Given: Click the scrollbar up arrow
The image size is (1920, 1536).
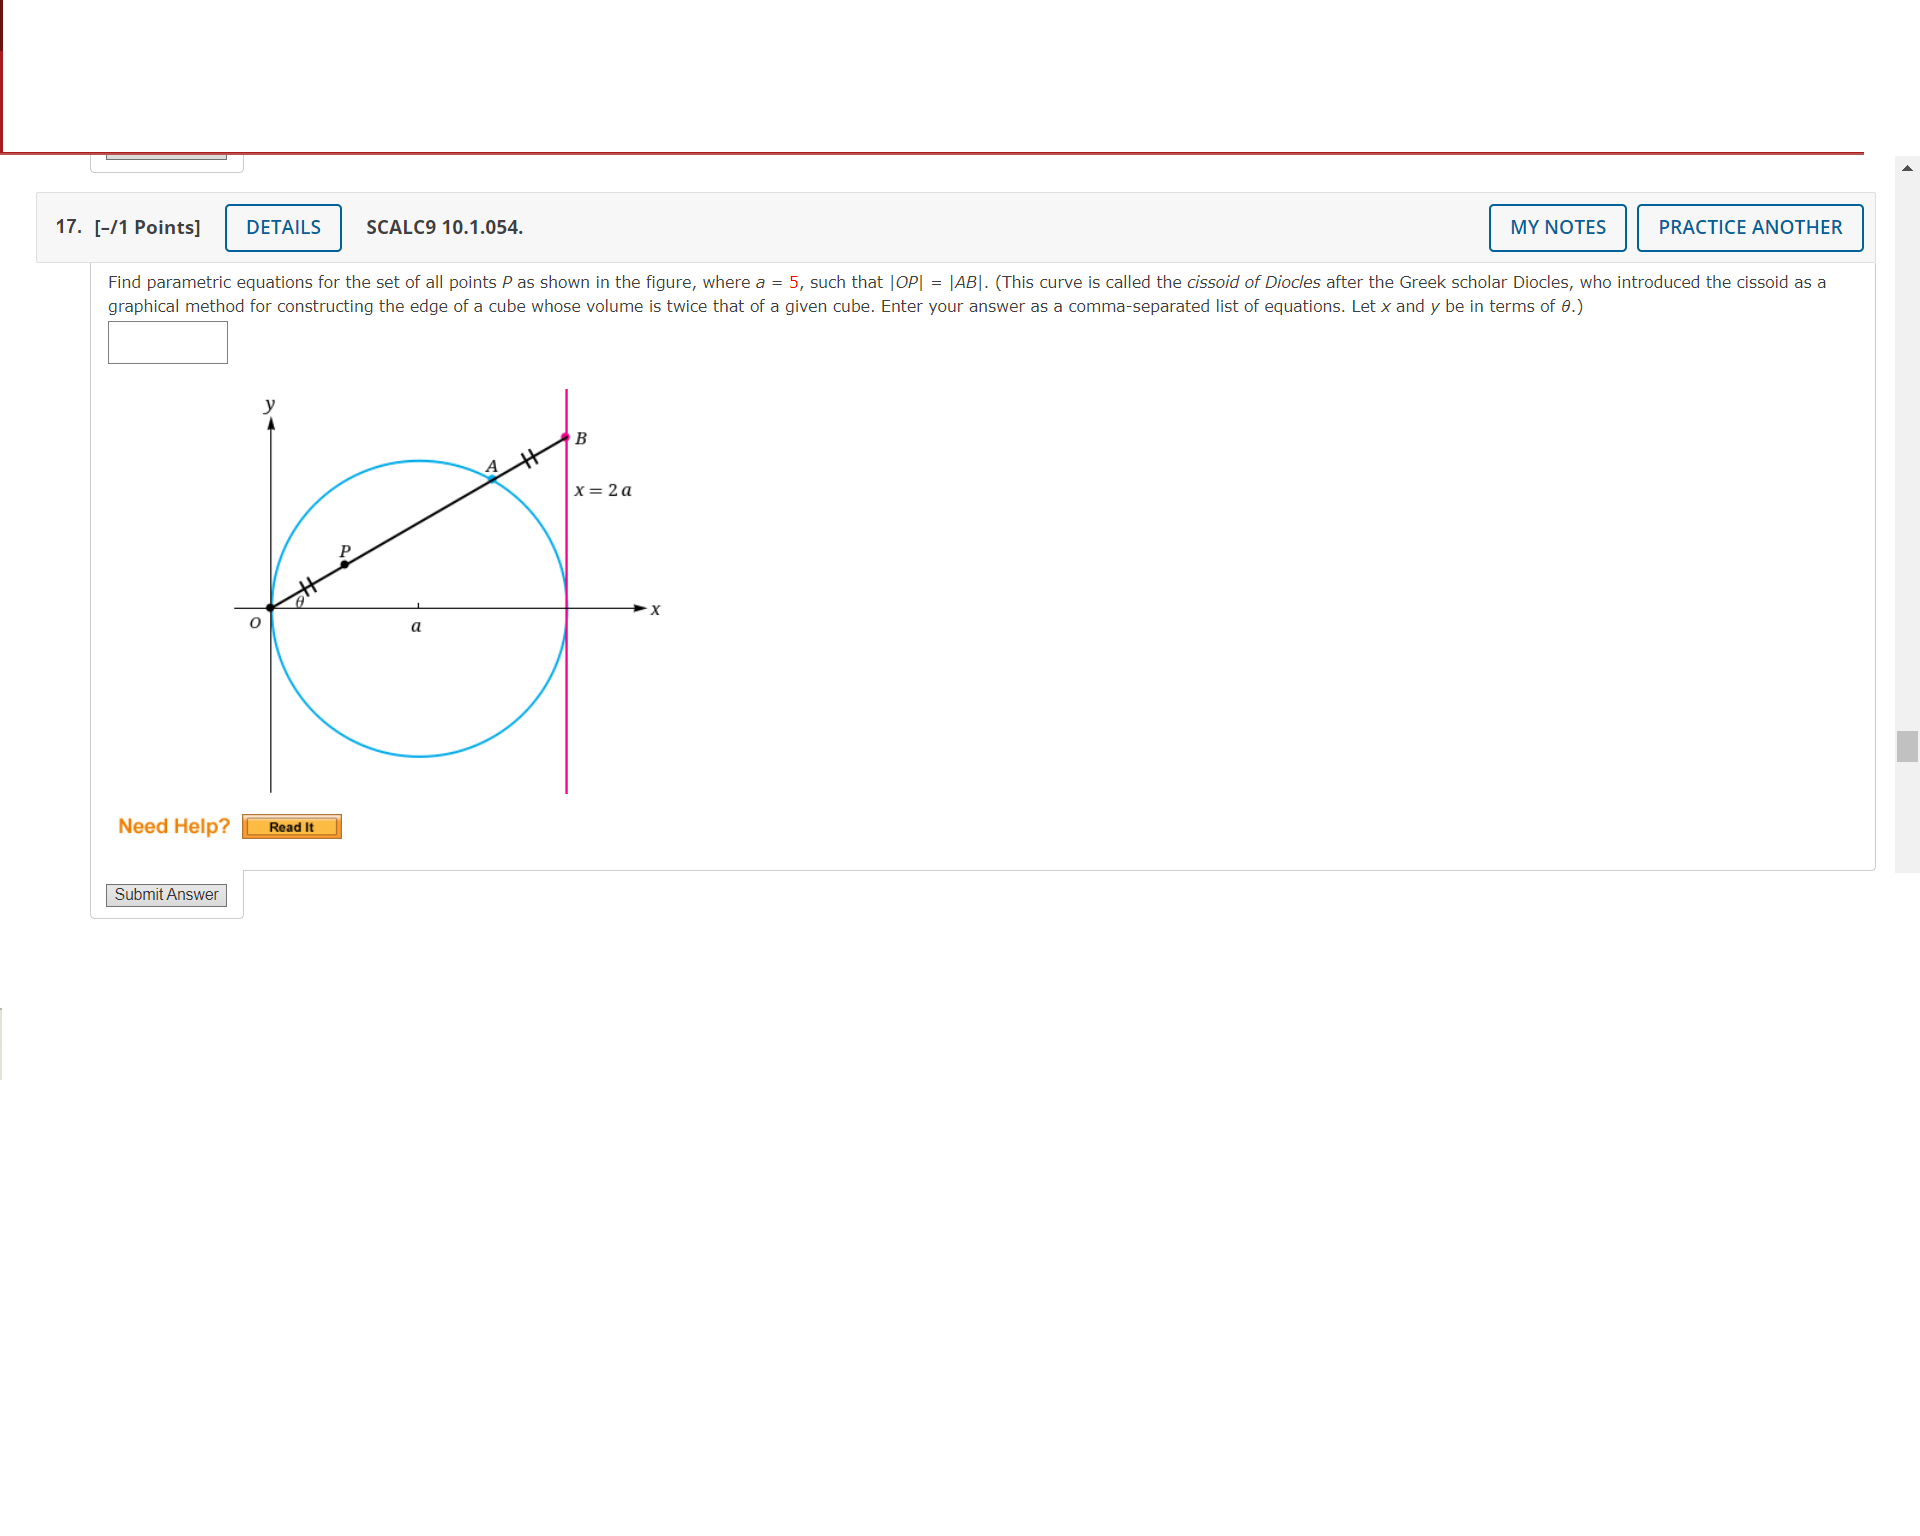Looking at the screenshot, I should pyautogui.click(x=1907, y=167).
